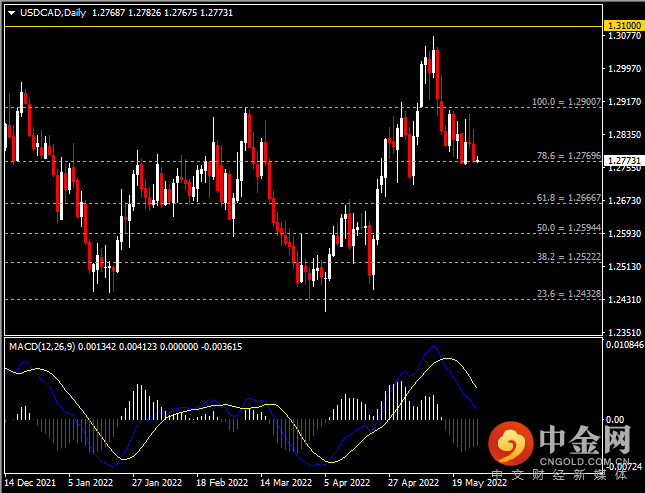645x493 pixels.
Task: Select the date label 14 Dec 2021
Action: [30, 482]
